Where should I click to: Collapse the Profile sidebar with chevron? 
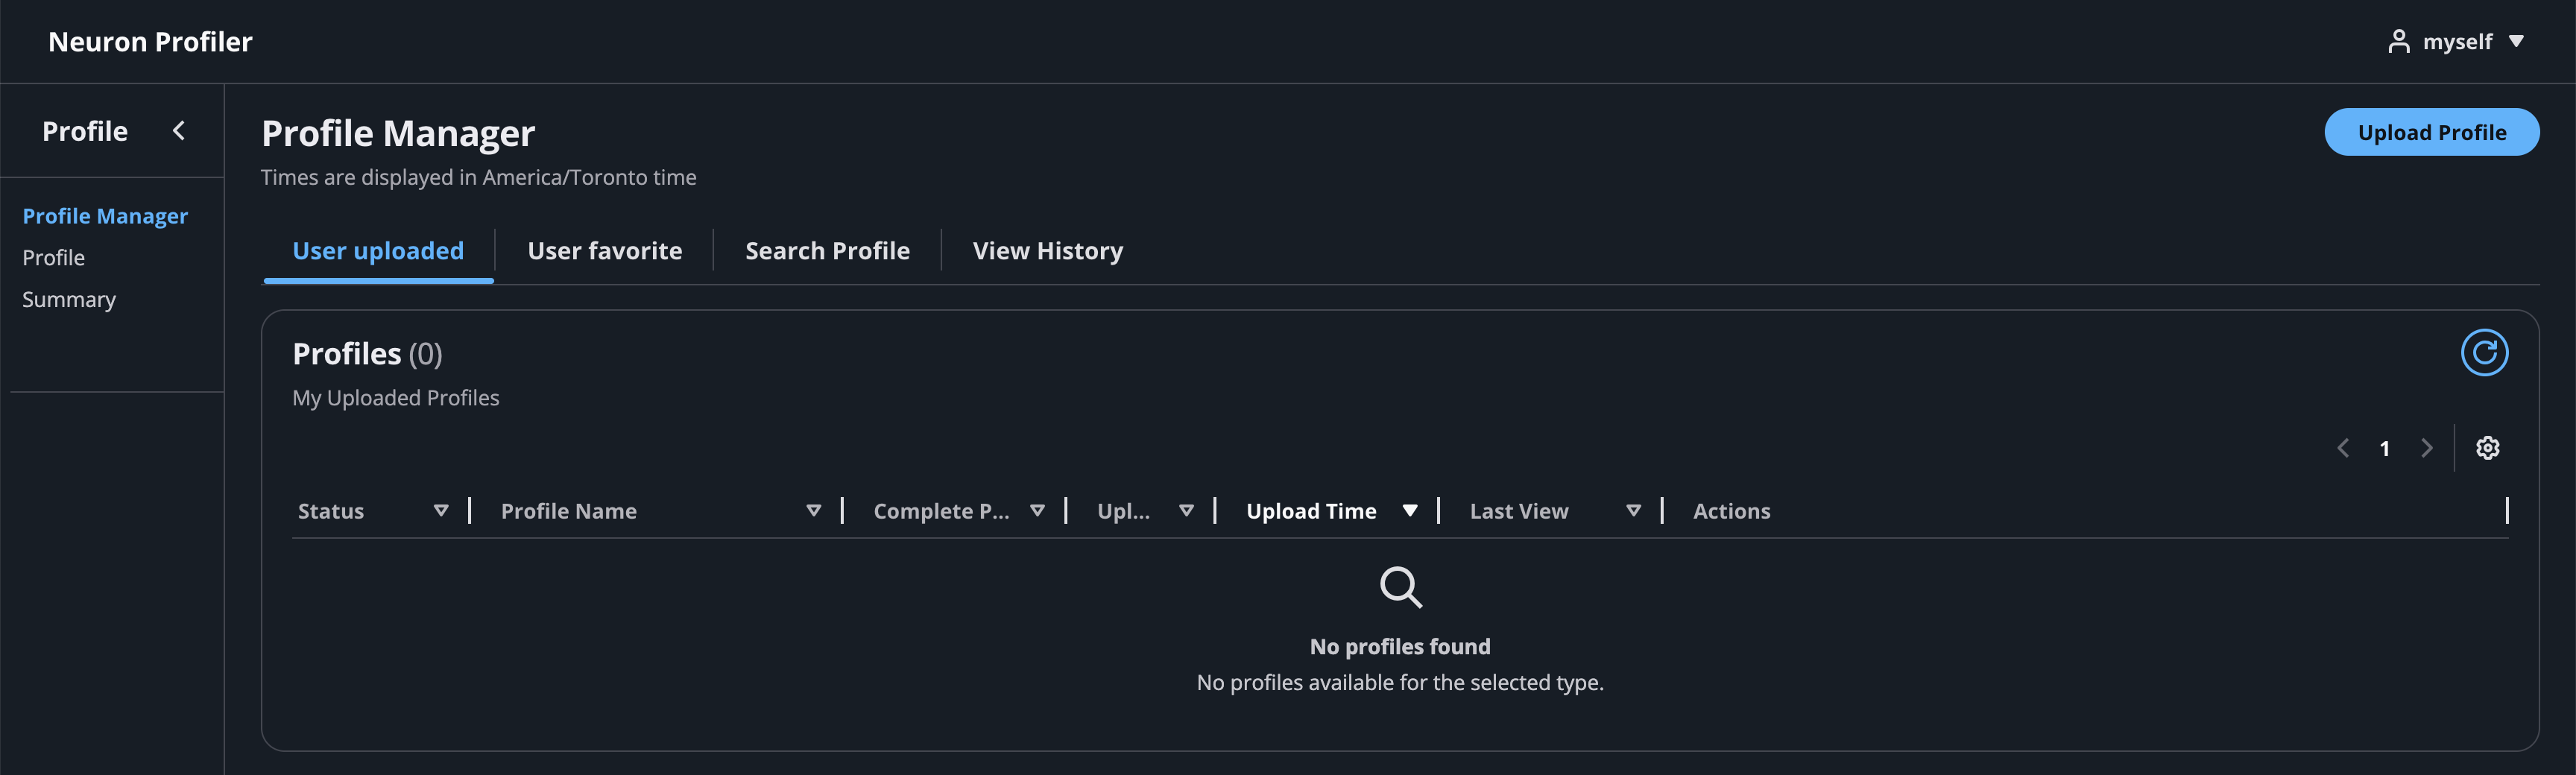[179, 131]
